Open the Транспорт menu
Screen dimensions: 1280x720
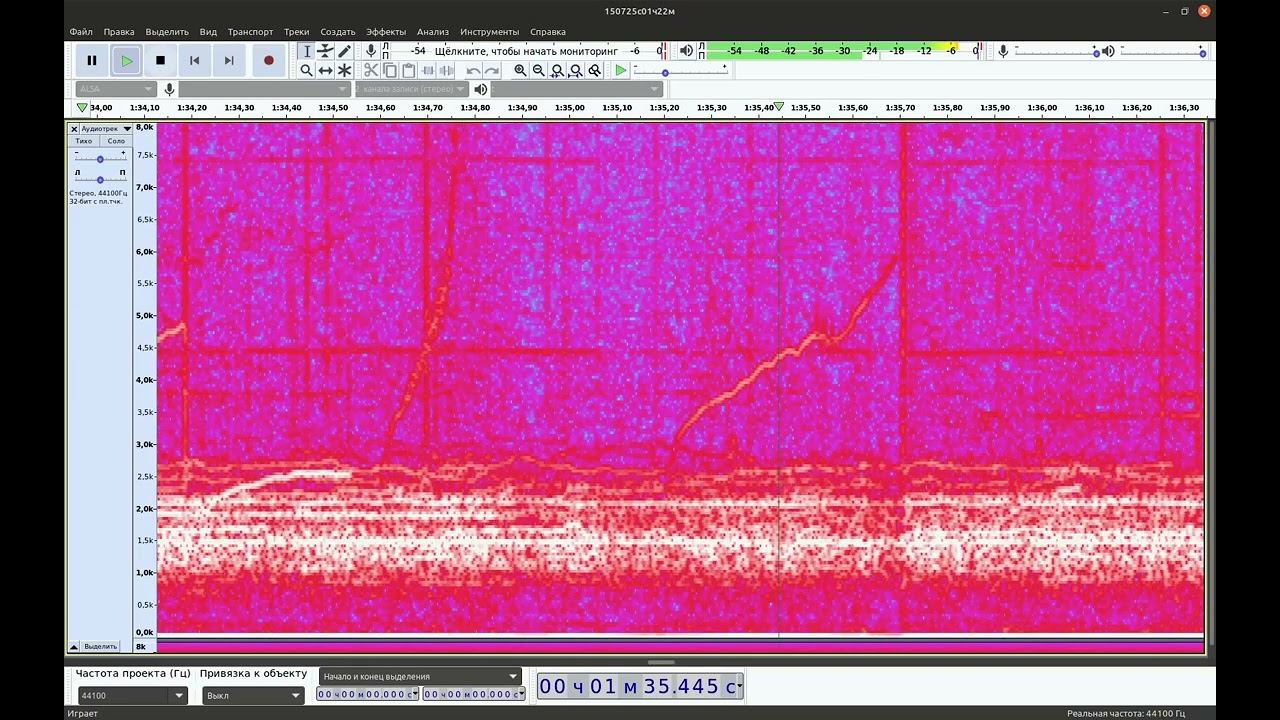(250, 32)
